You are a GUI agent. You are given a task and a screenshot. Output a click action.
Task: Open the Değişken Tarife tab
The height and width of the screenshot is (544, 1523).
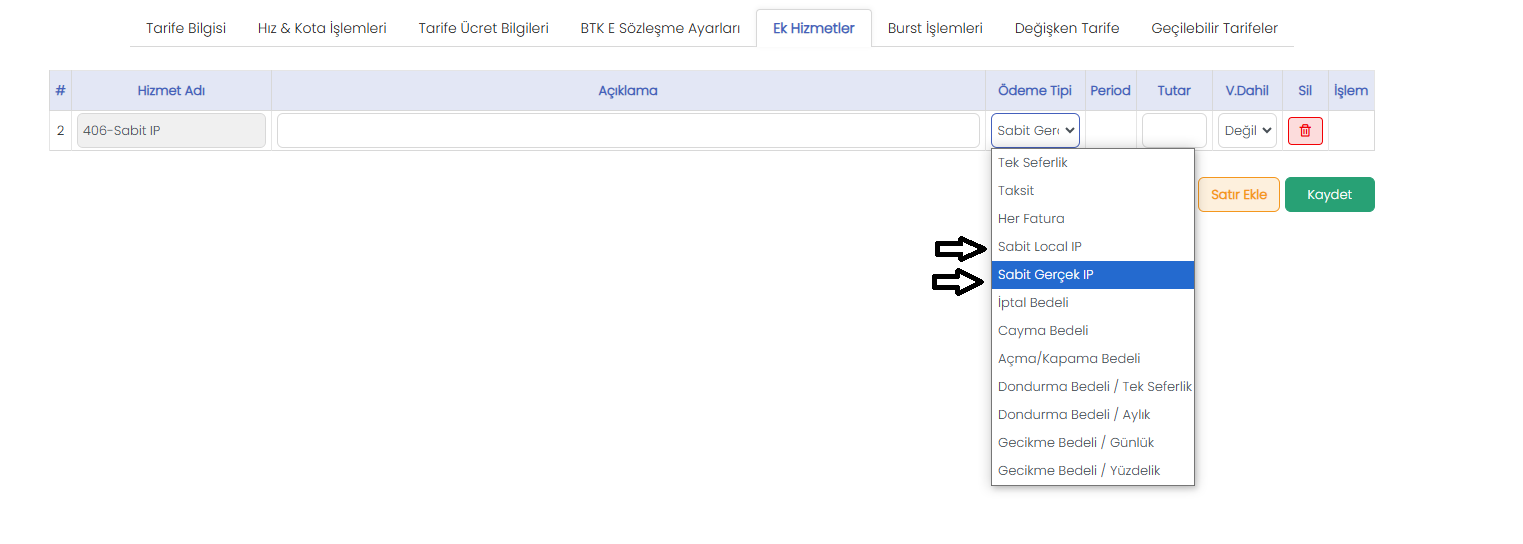1067,28
